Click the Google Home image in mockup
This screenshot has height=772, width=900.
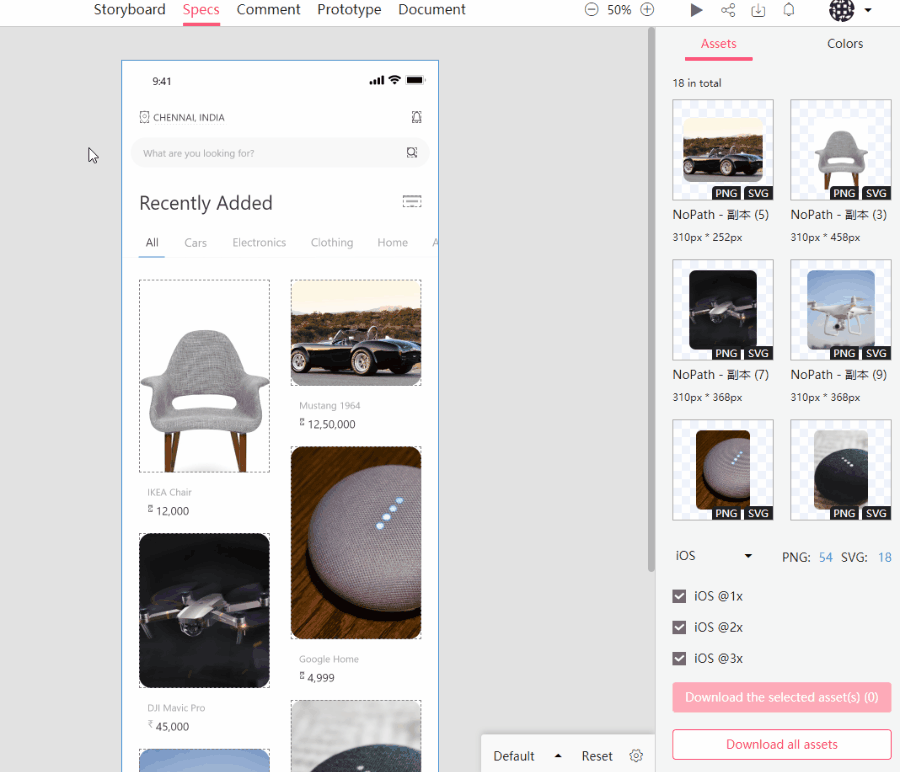[x=356, y=542]
